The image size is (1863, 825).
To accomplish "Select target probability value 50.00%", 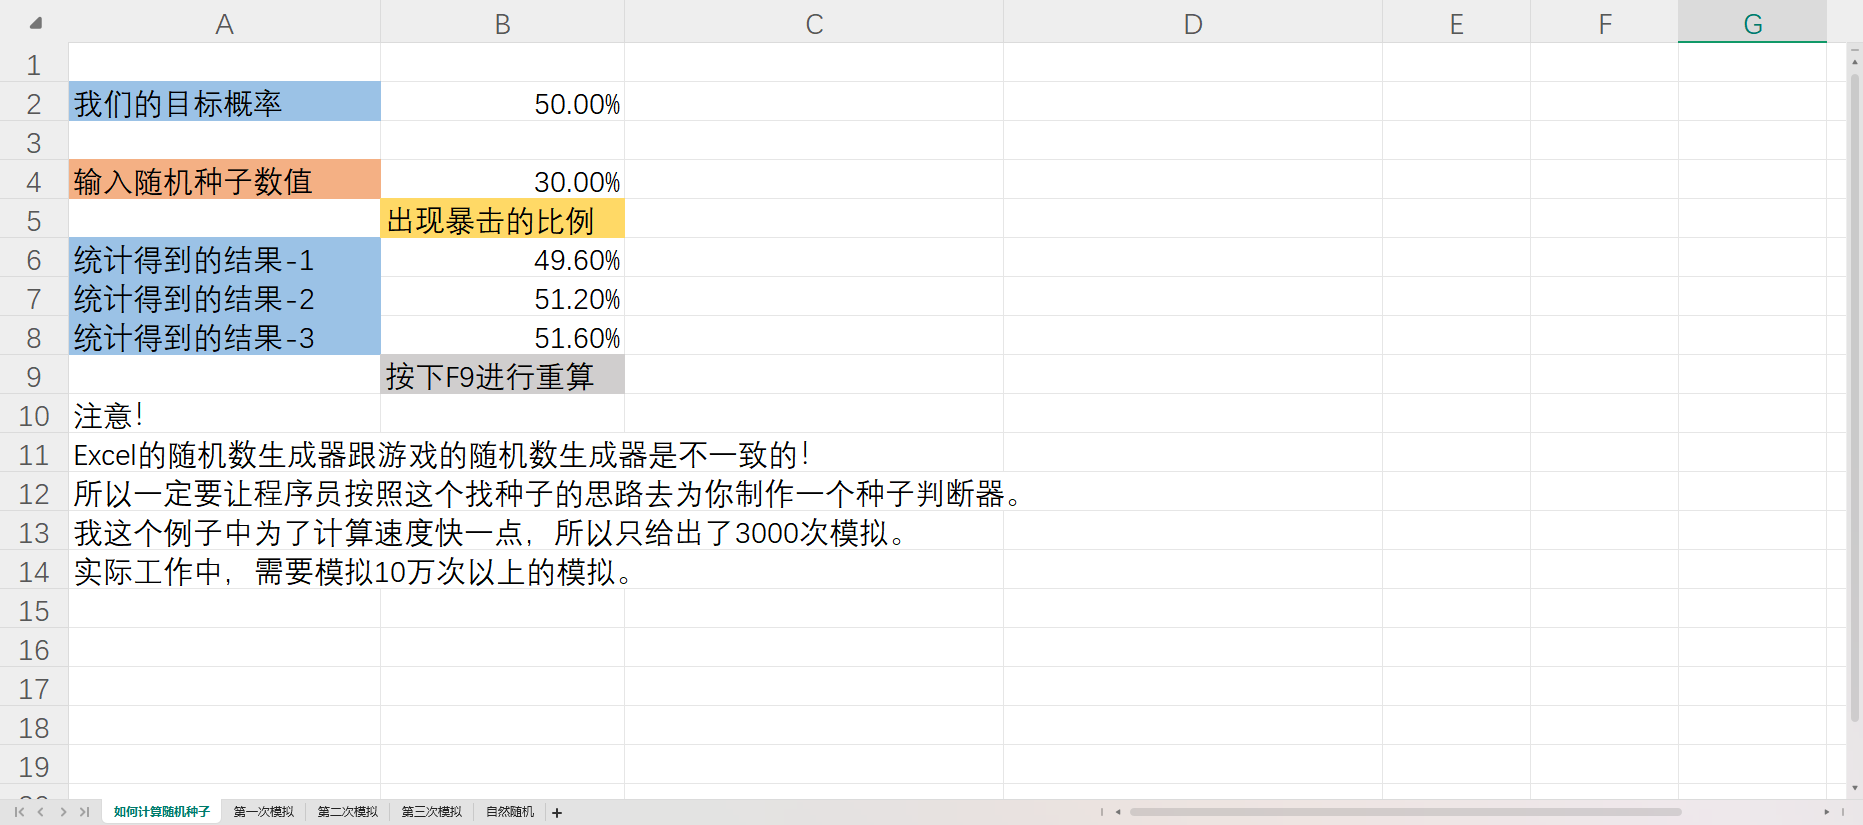I will pos(503,102).
